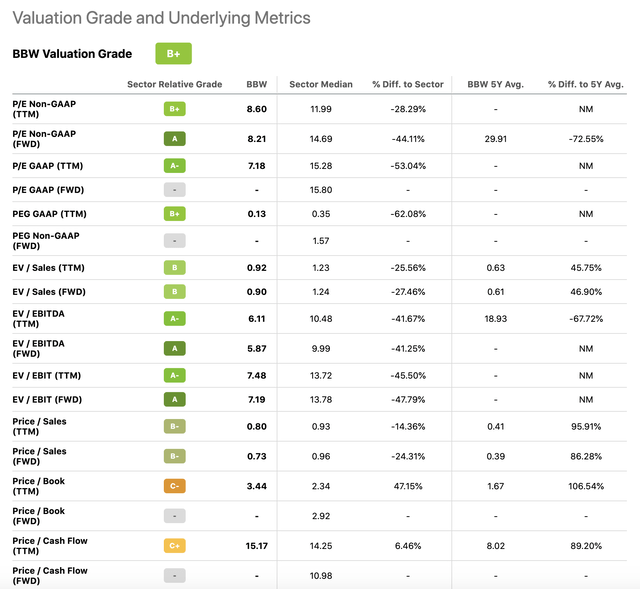
Task: Click the 5Y average value 8.02
Action: click(x=496, y=546)
